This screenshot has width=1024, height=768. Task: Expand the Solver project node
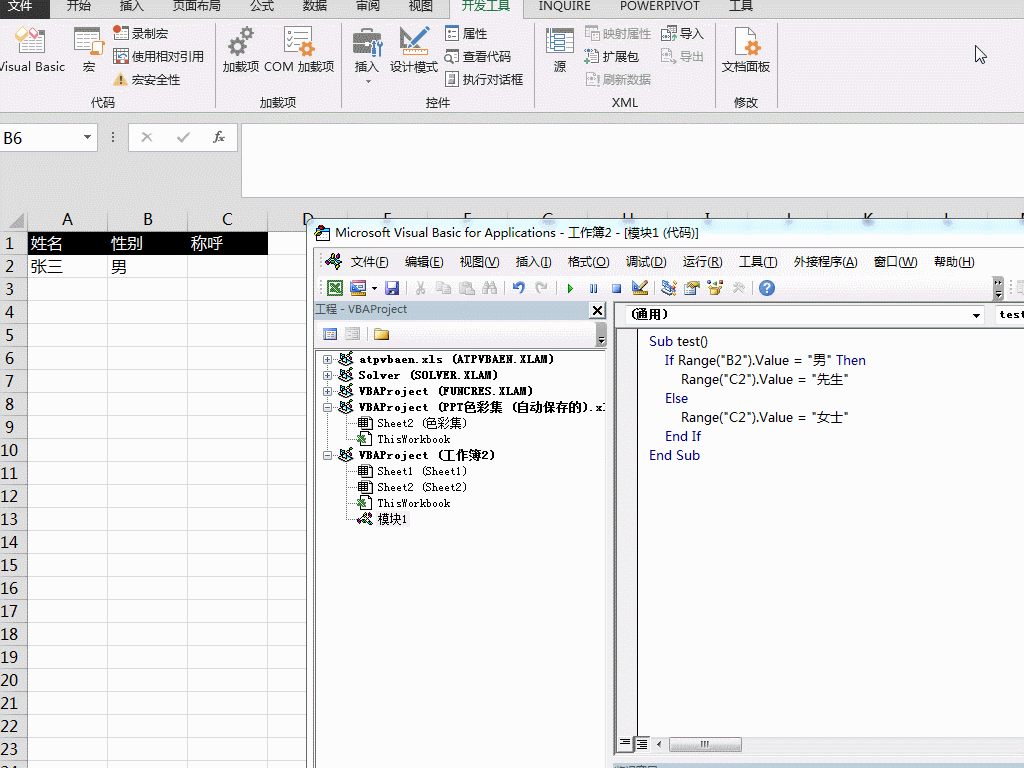point(327,376)
